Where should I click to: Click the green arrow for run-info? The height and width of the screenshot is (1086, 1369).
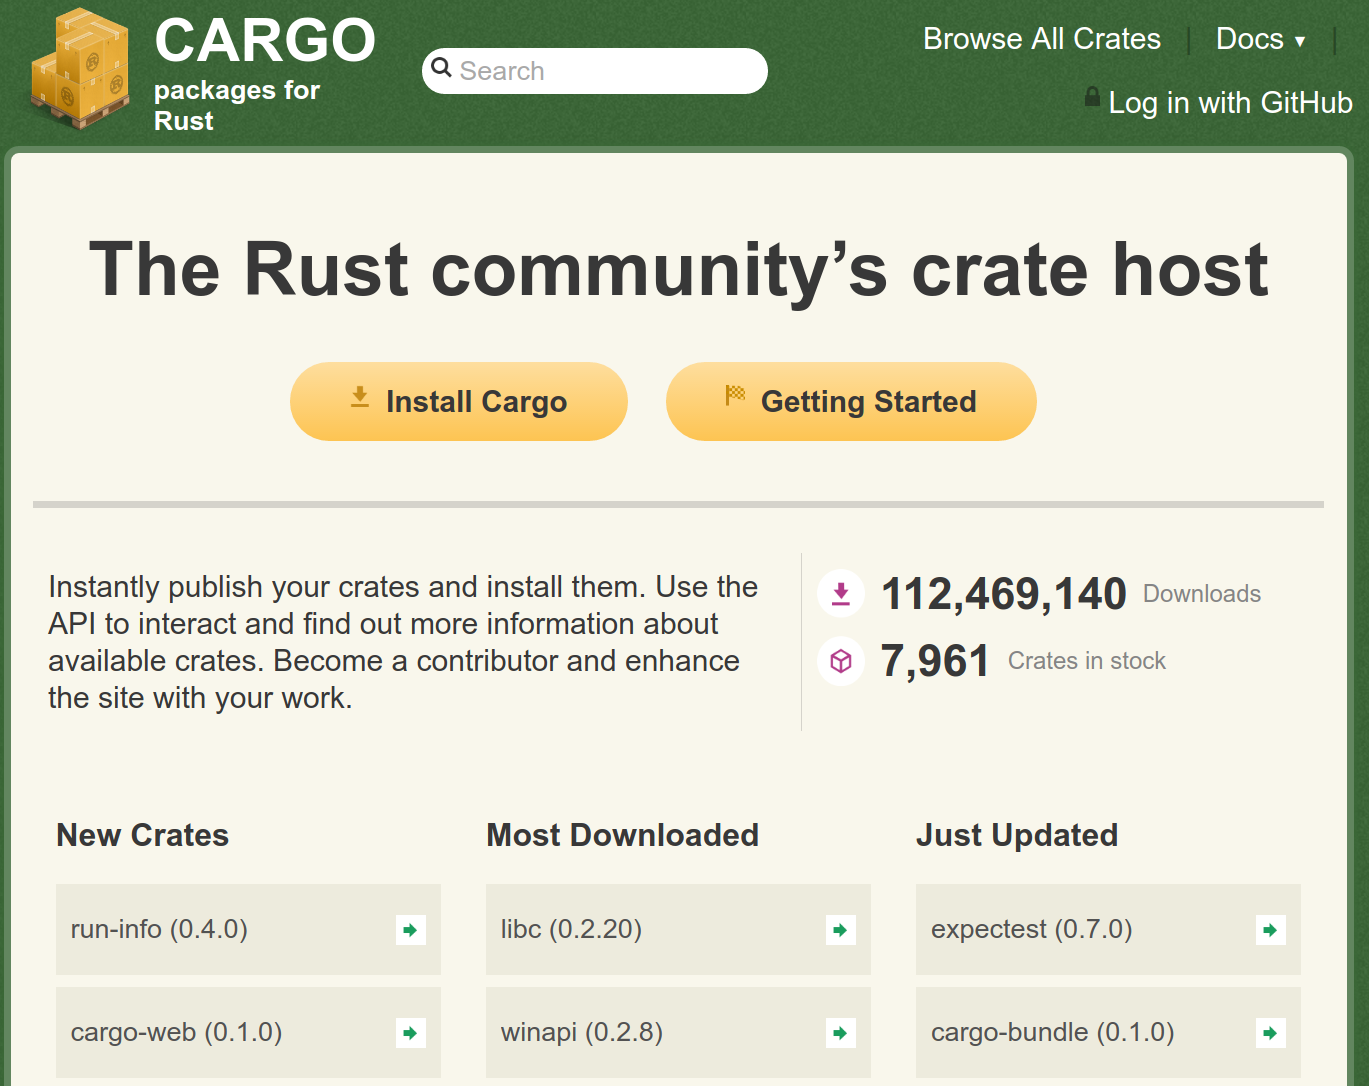click(x=410, y=930)
